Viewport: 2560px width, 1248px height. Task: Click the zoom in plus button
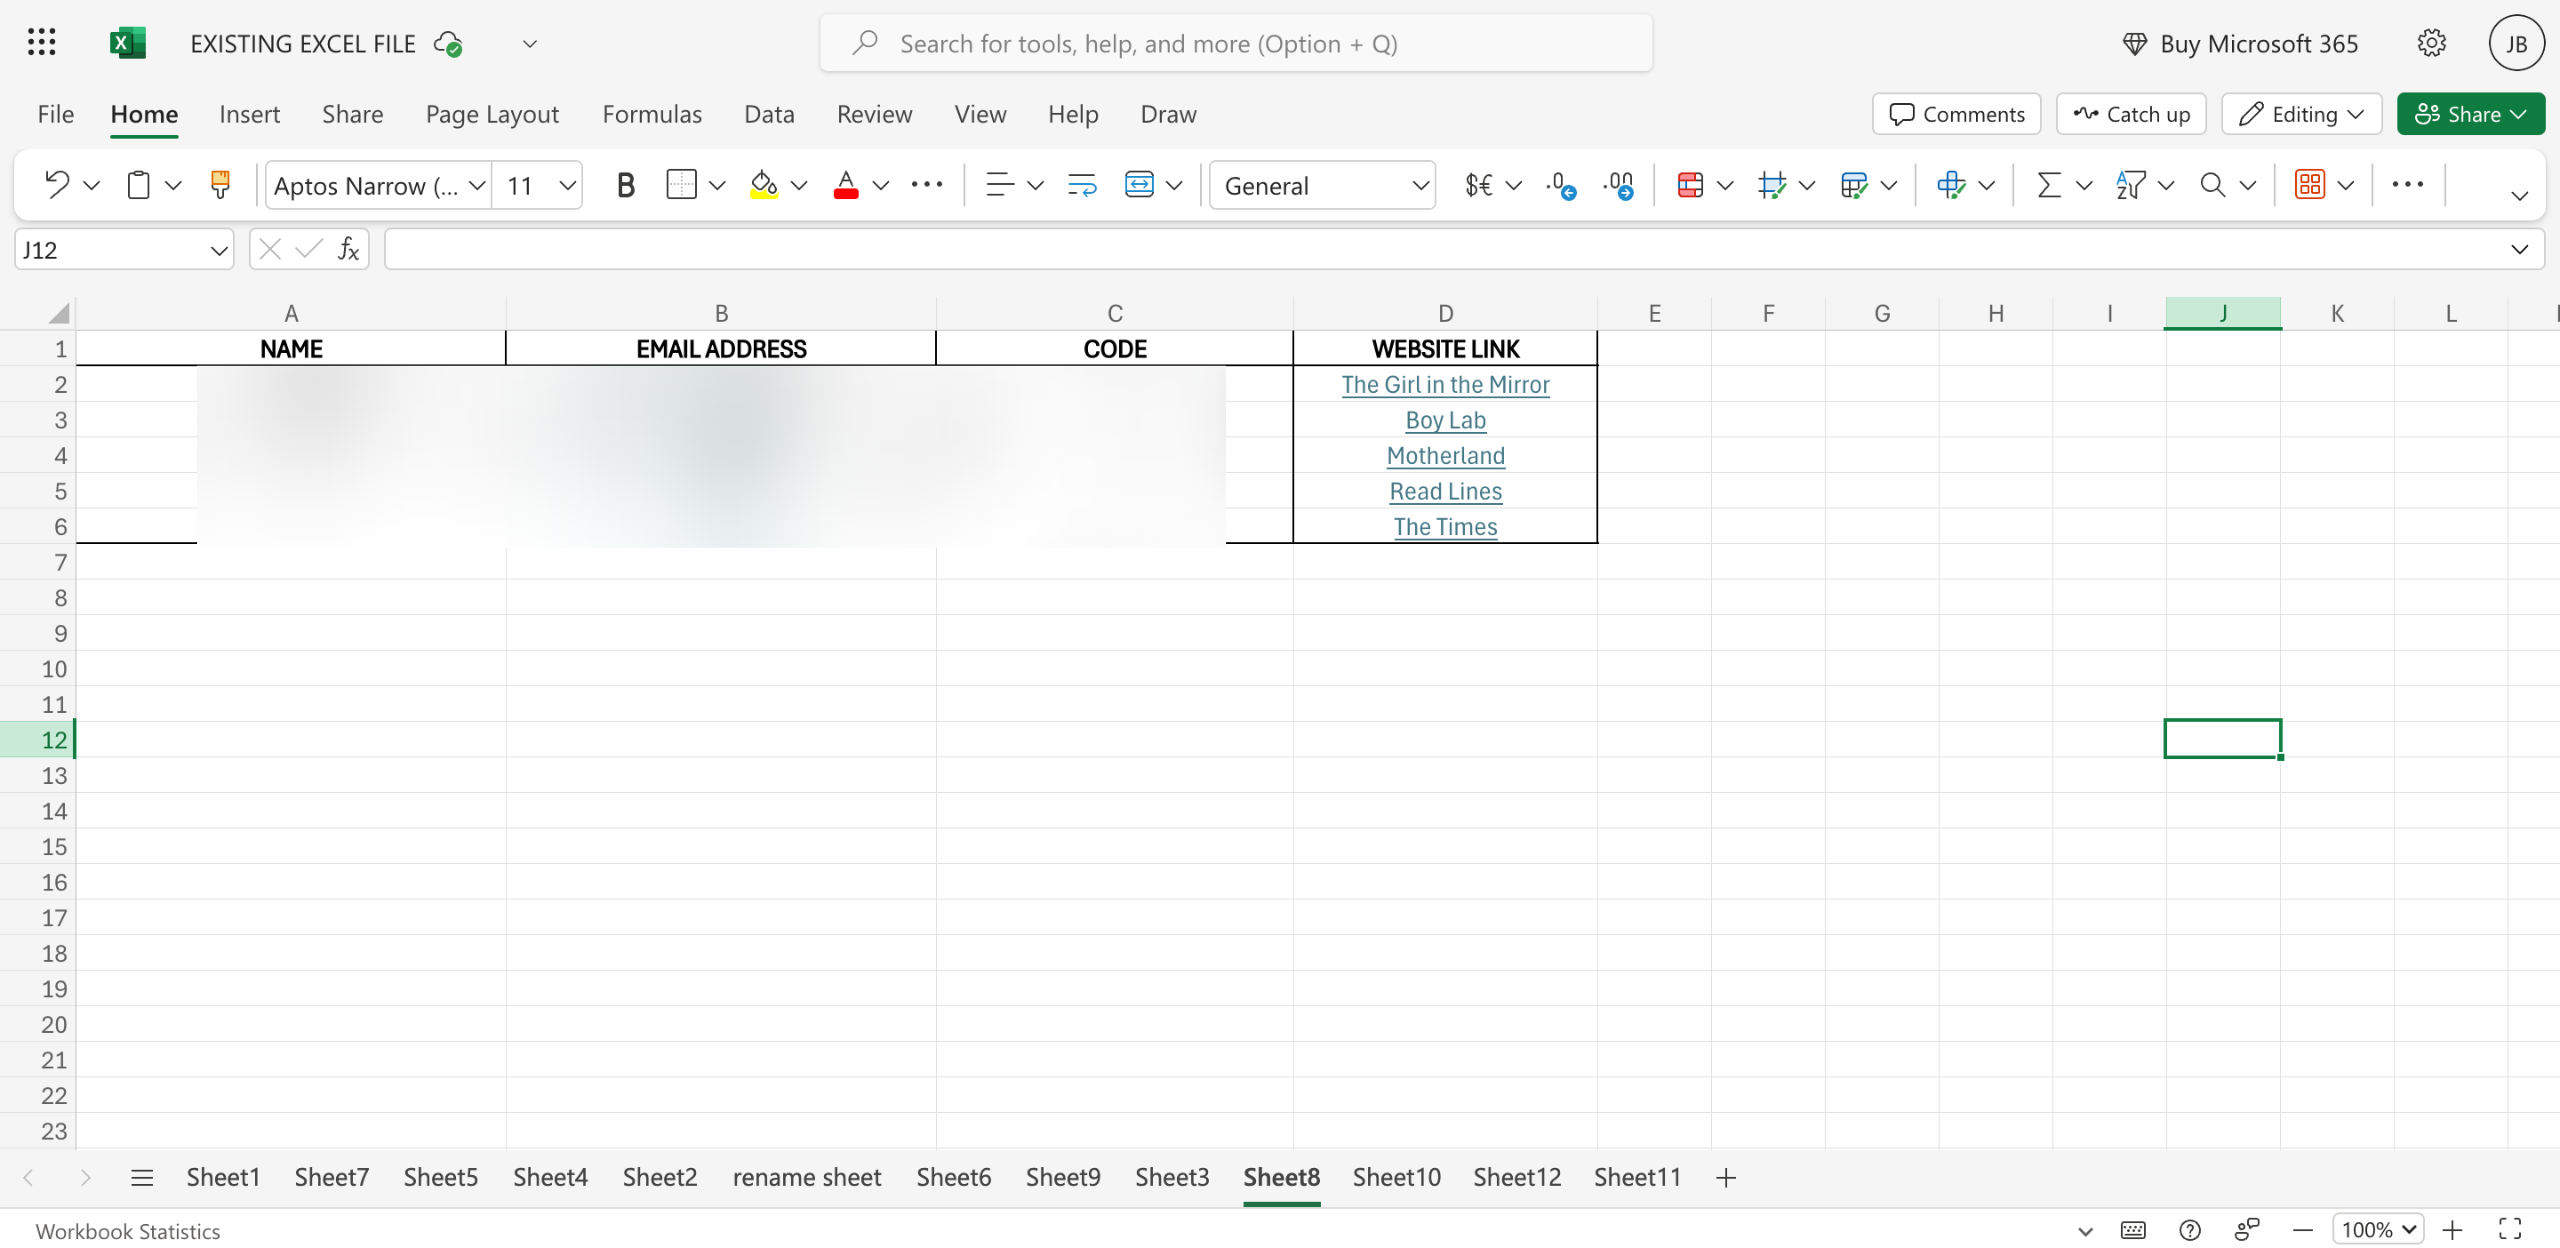point(2453,1230)
